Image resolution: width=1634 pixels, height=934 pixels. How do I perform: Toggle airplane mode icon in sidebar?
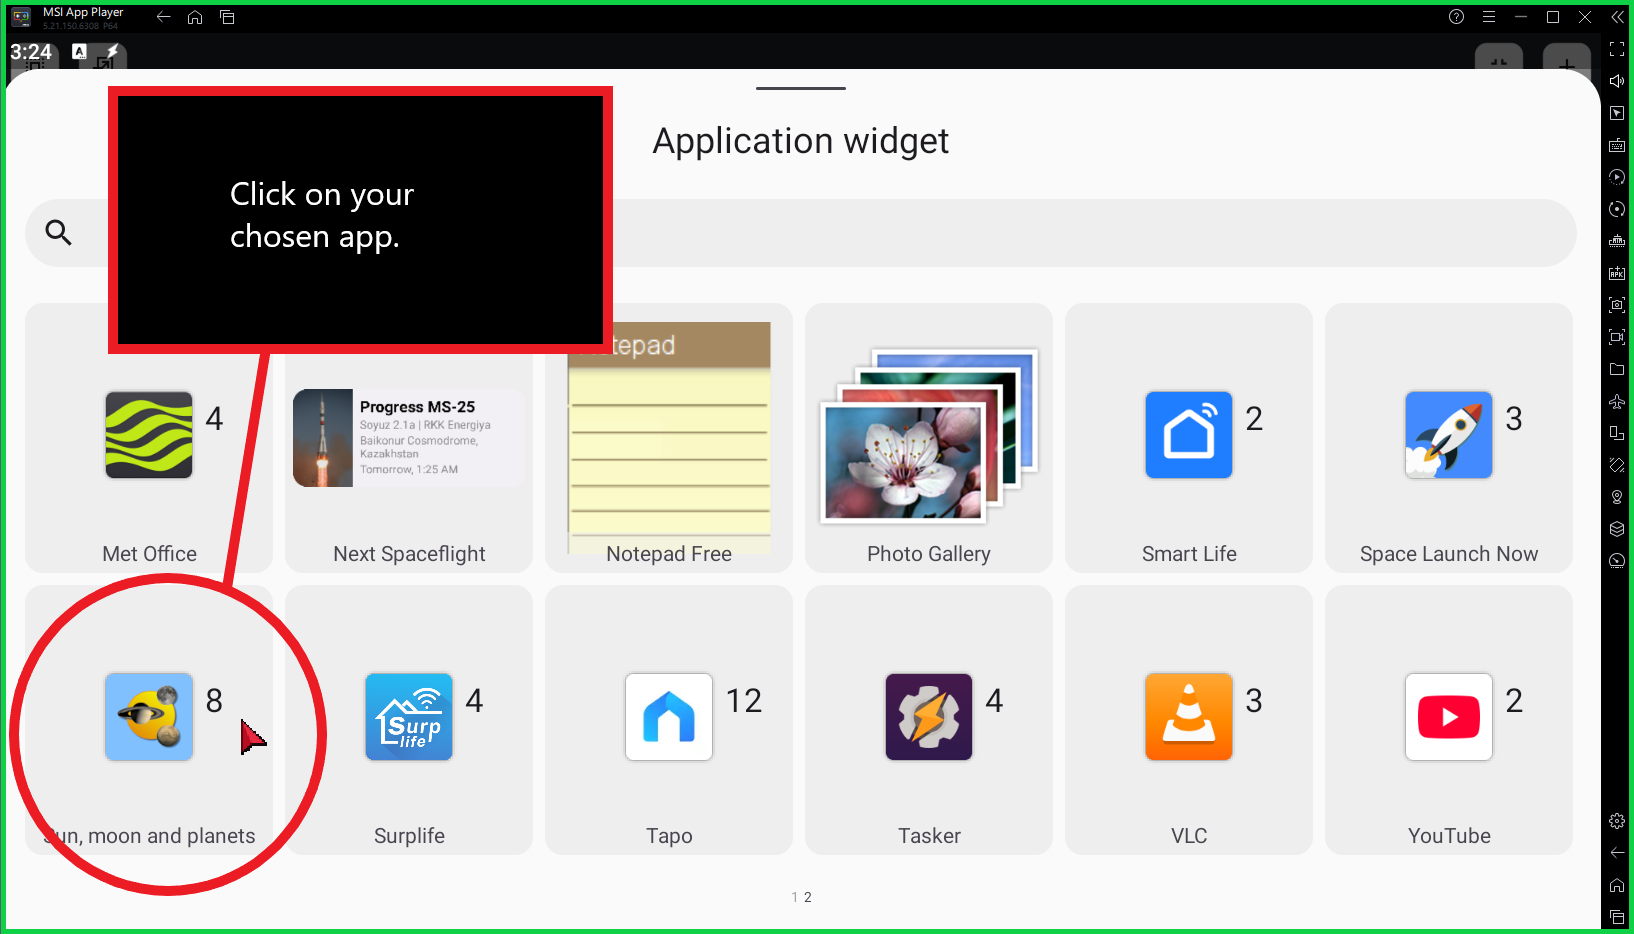point(1617,401)
